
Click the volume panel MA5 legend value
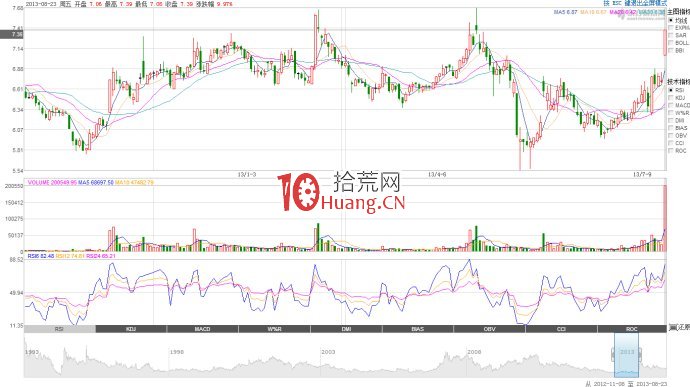tap(96, 182)
